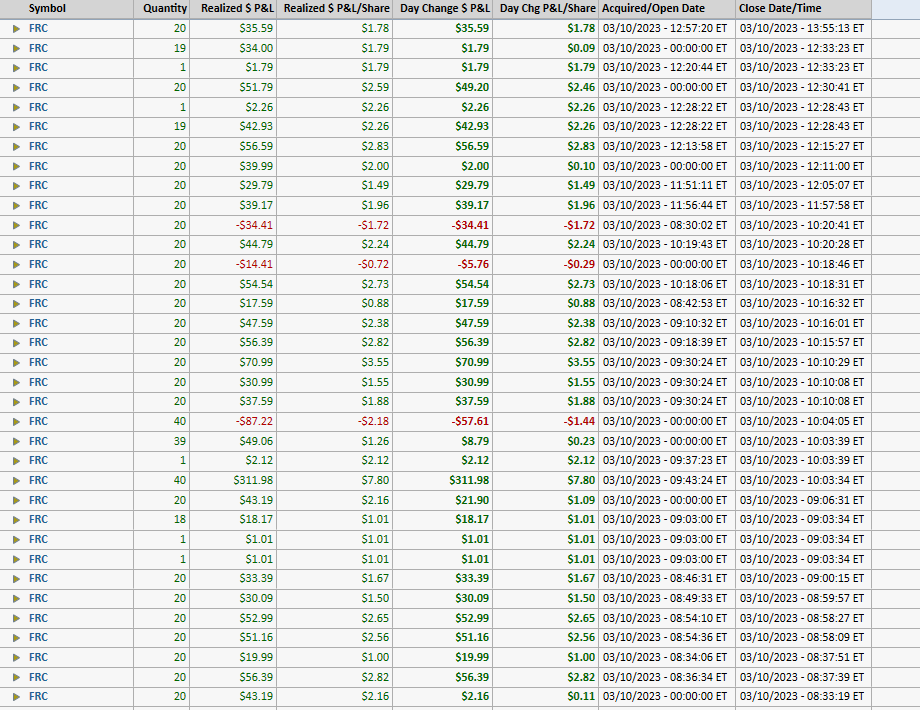Sort by Day Chg P&L/Share header
Viewport: 920px width, 710px height.
pos(546,9)
